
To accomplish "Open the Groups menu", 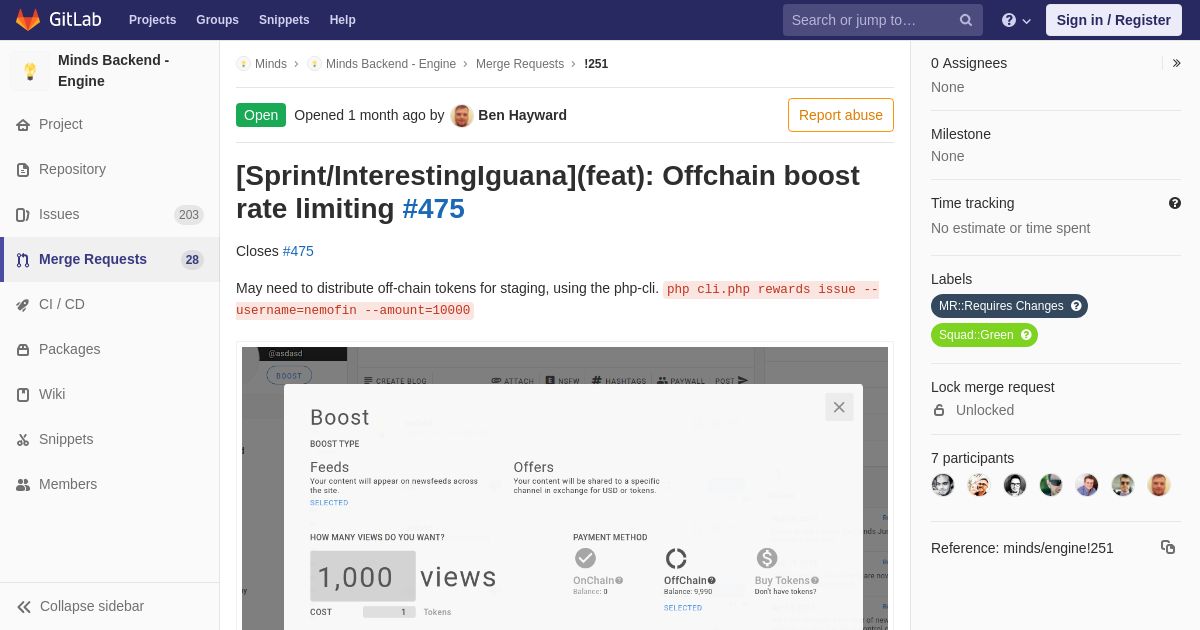I will coord(217,20).
